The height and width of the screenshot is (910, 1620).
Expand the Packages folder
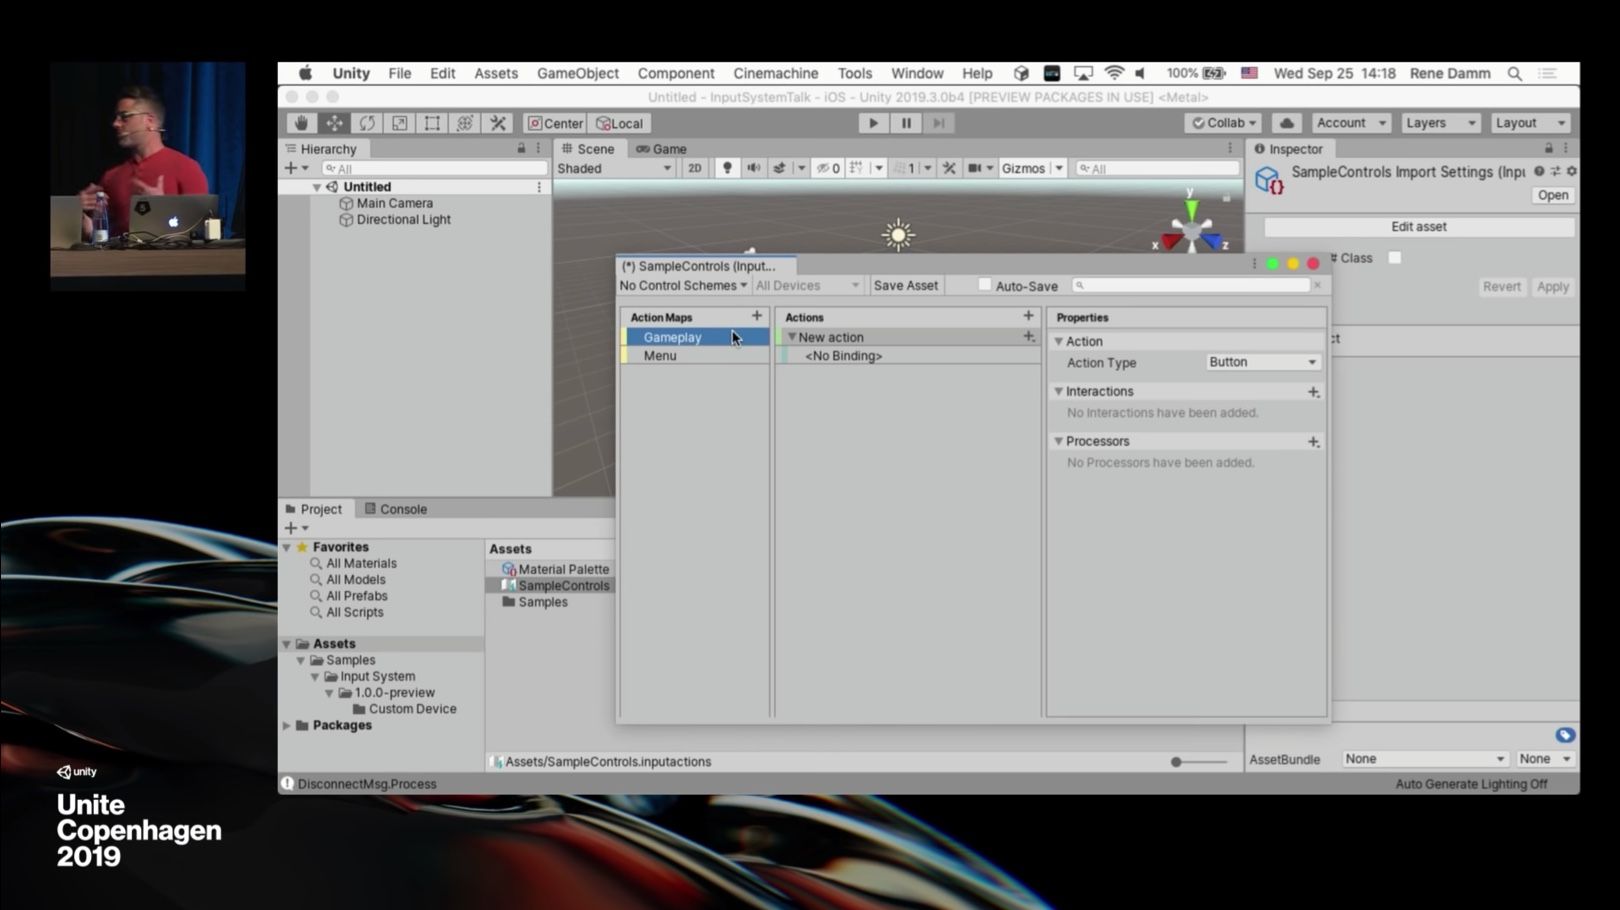point(287,725)
